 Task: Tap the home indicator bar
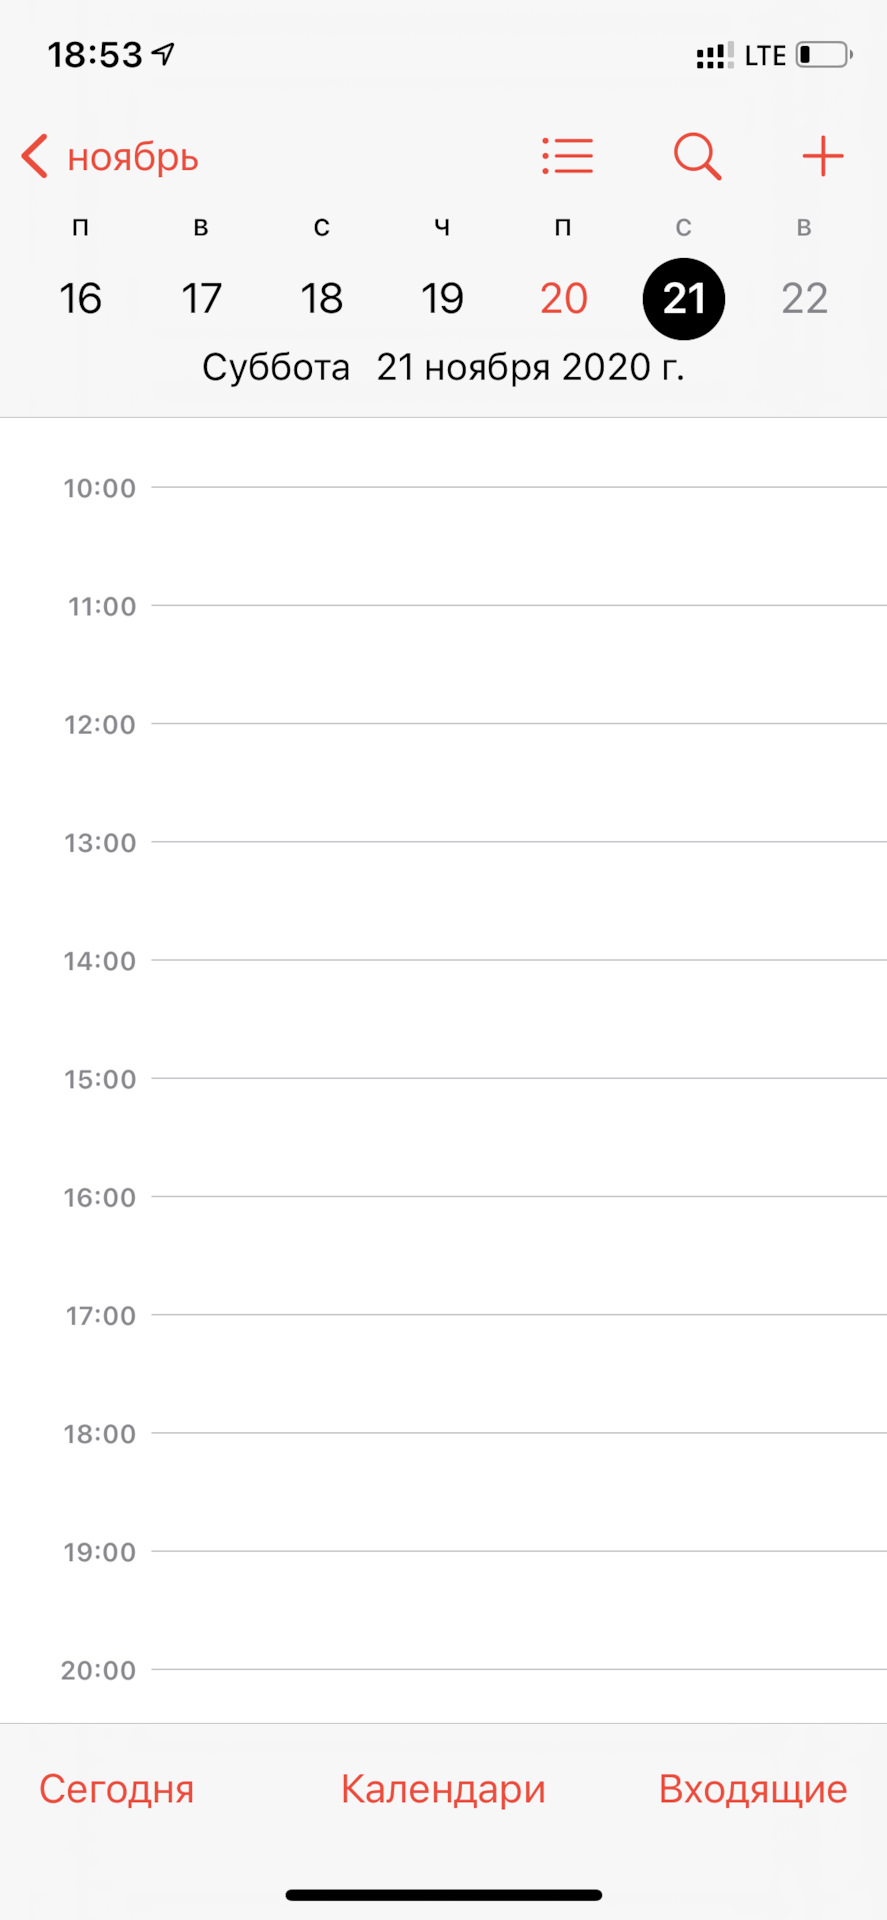443,1895
